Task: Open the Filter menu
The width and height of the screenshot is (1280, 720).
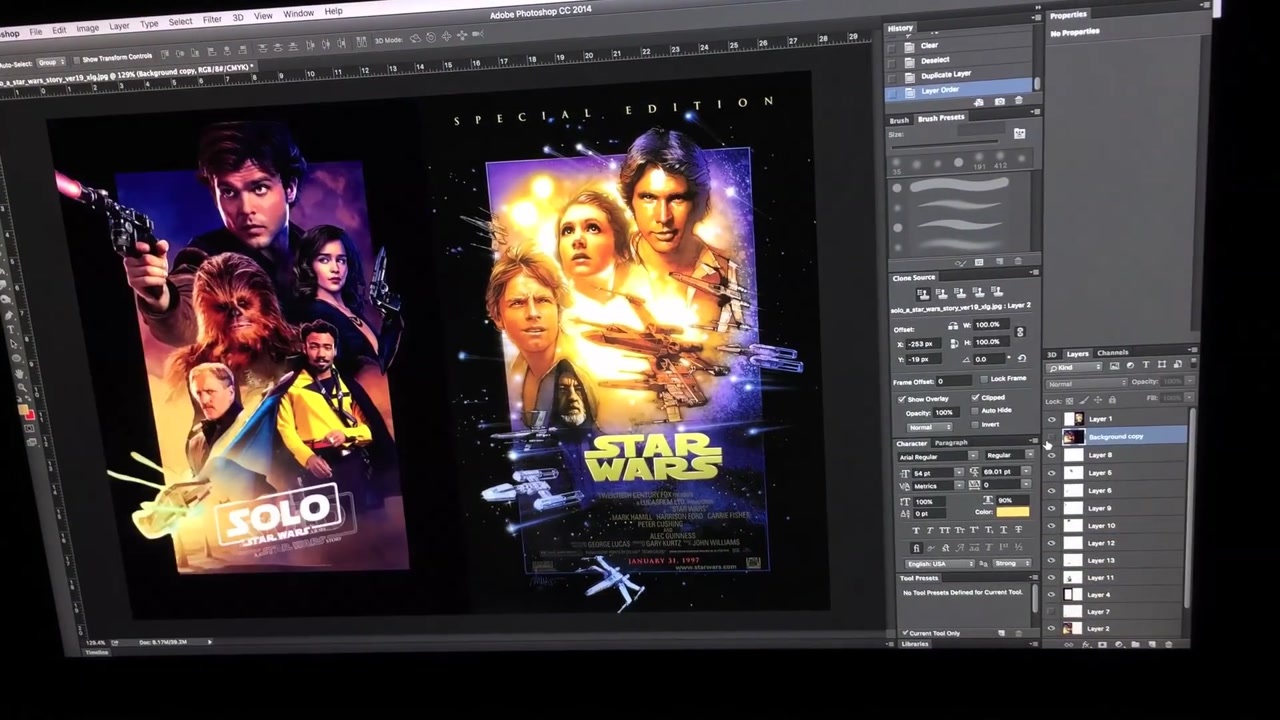Action: (212, 20)
